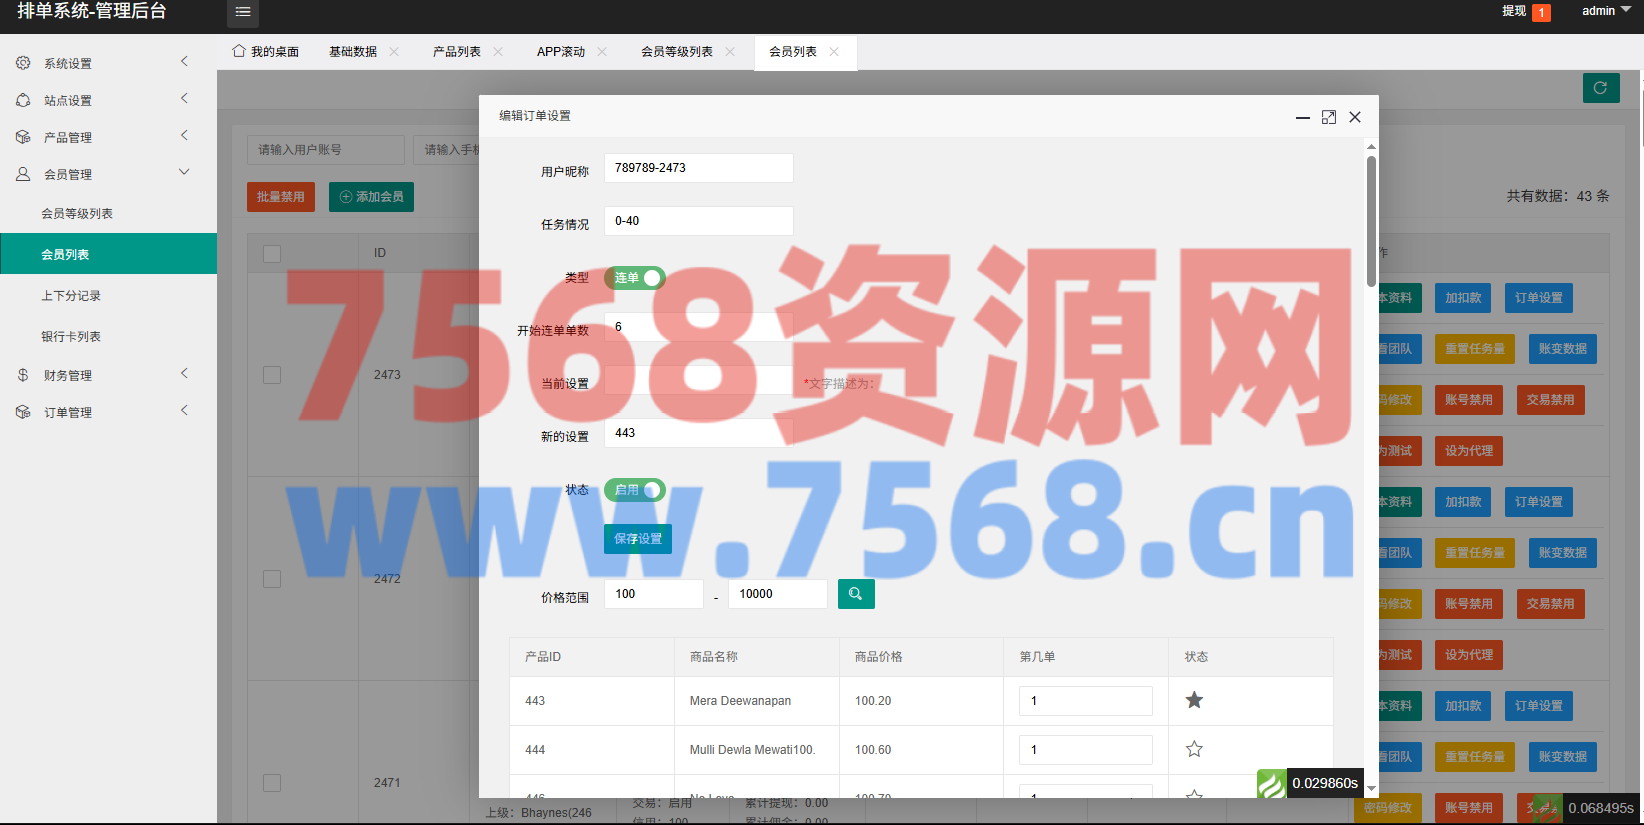This screenshot has height=825, width=1644.
Task: Open the admin user dropdown
Action: 1605,11
